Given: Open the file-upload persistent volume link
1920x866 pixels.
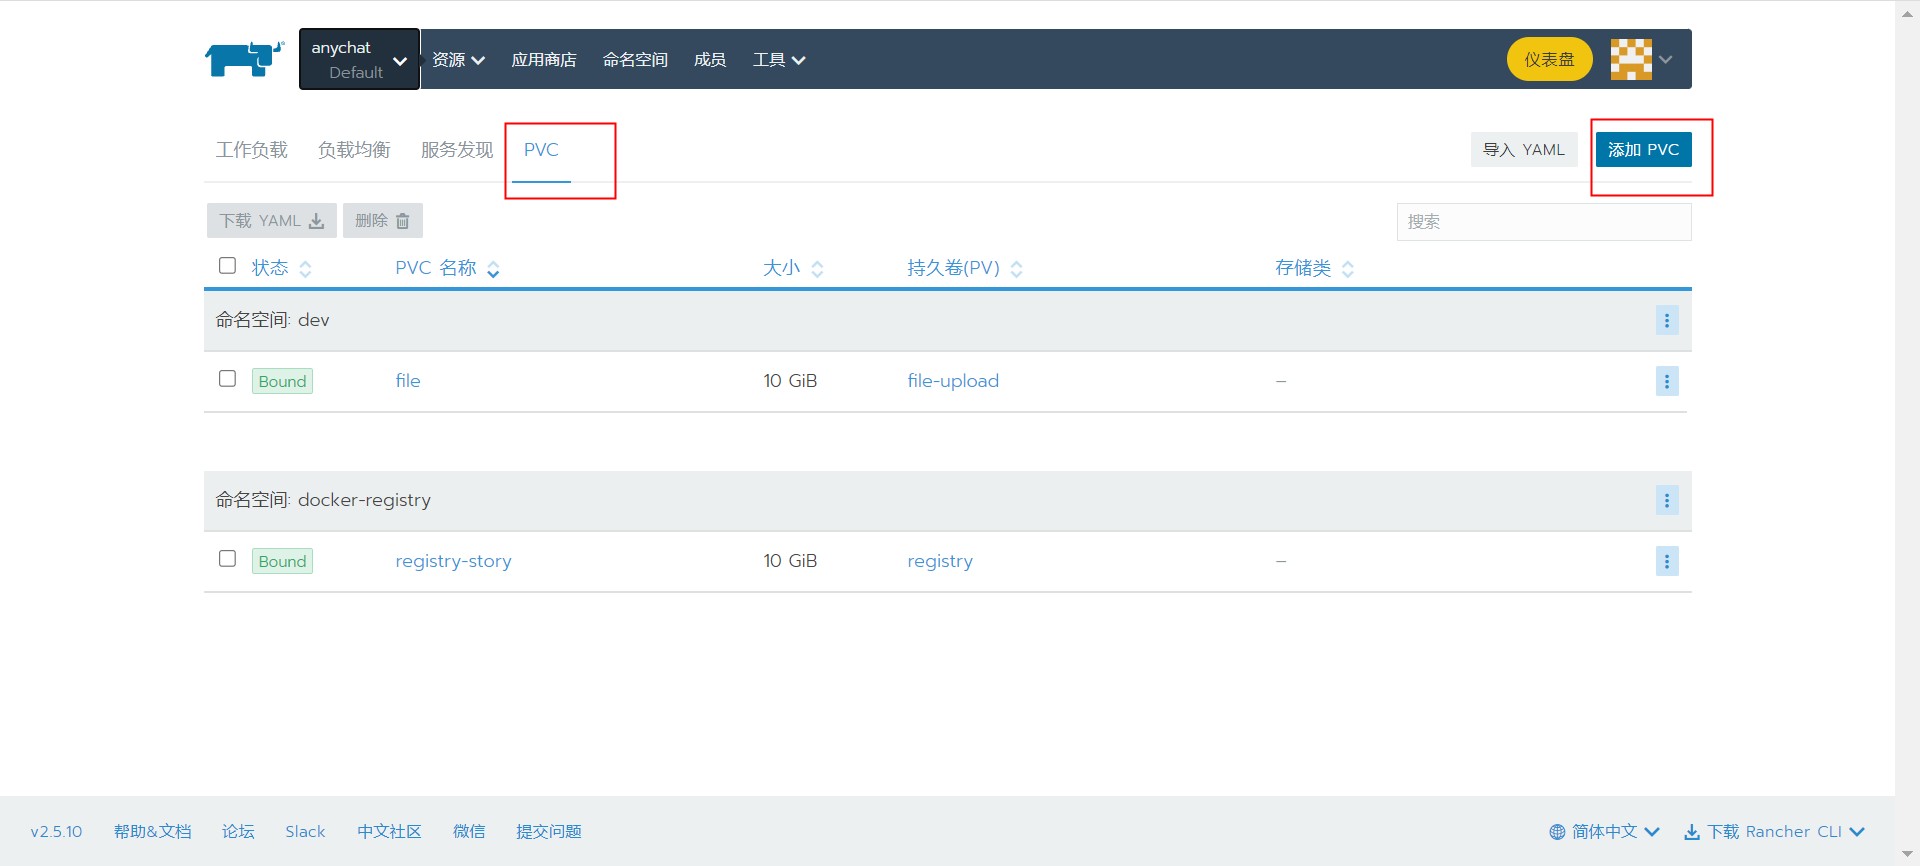Looking at the screenshot, I should [953, 381].
